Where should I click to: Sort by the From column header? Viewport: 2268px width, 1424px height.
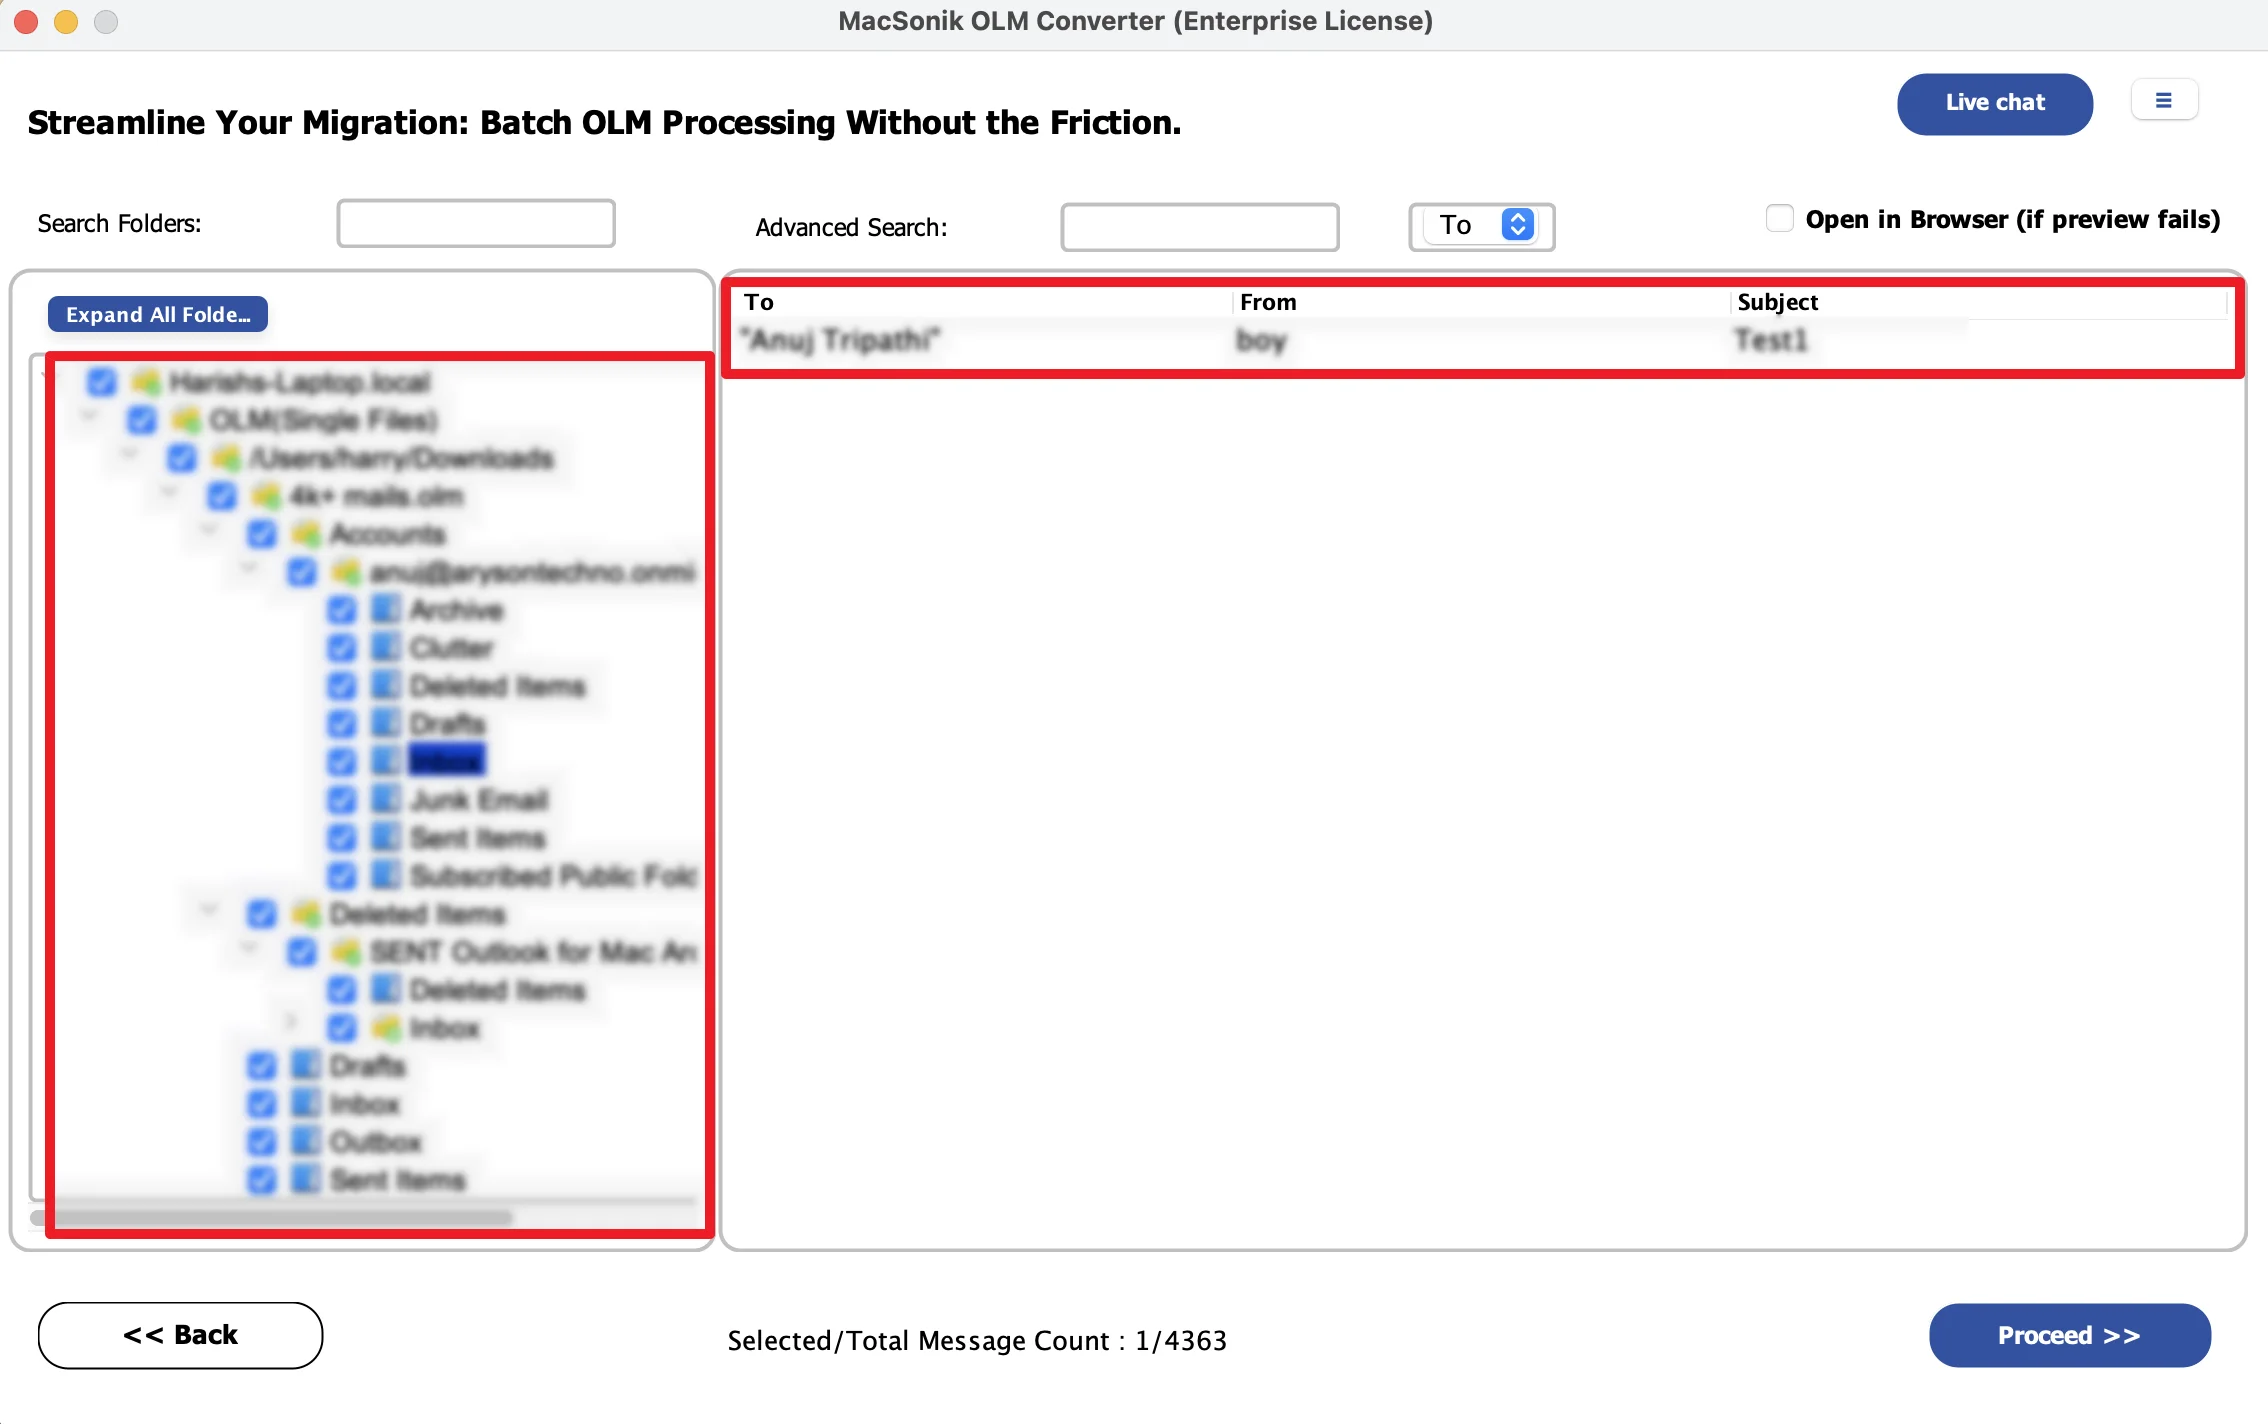coord(1268,302)
